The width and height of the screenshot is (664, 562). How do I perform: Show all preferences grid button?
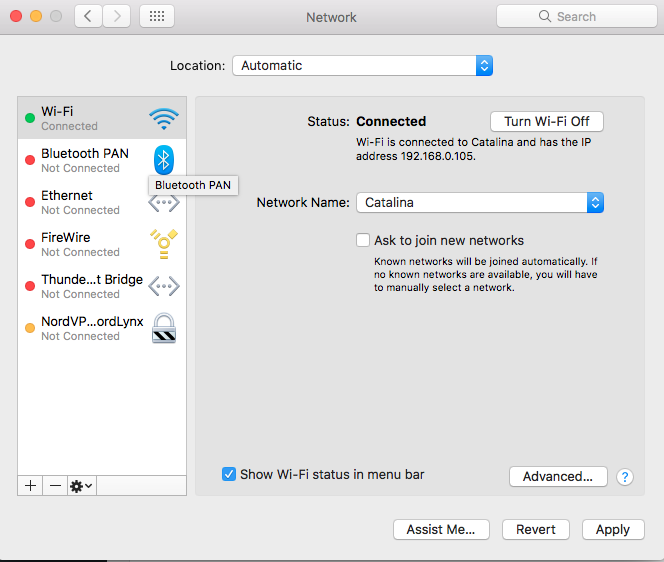(157, 17)
